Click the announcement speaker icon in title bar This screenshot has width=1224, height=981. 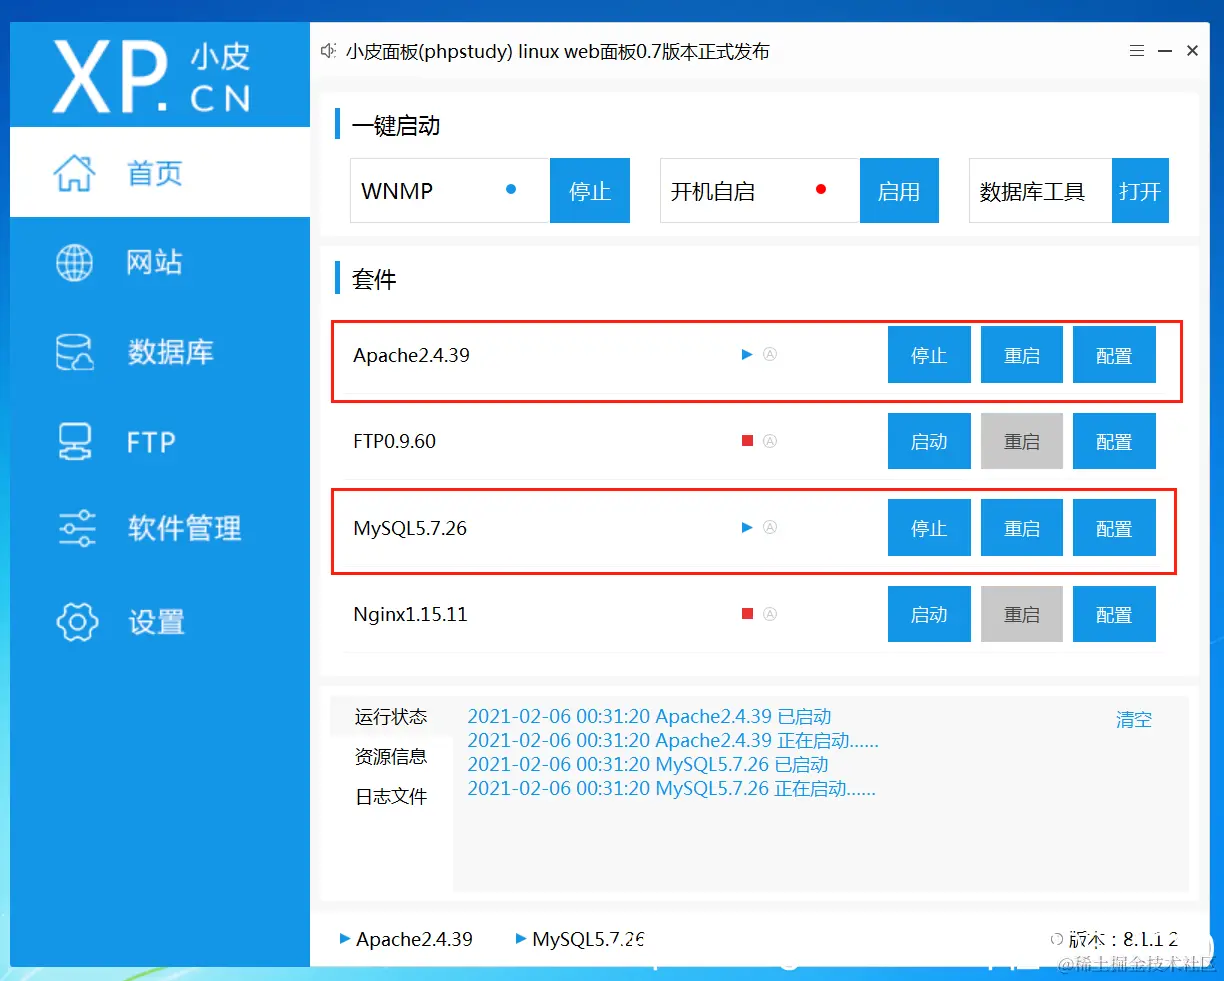[x=328, y=51]
